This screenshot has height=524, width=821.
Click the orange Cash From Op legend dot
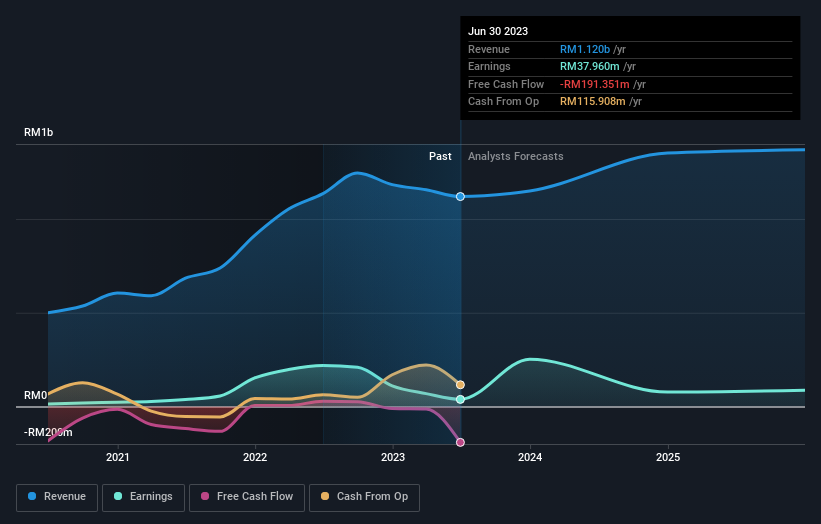325,496
